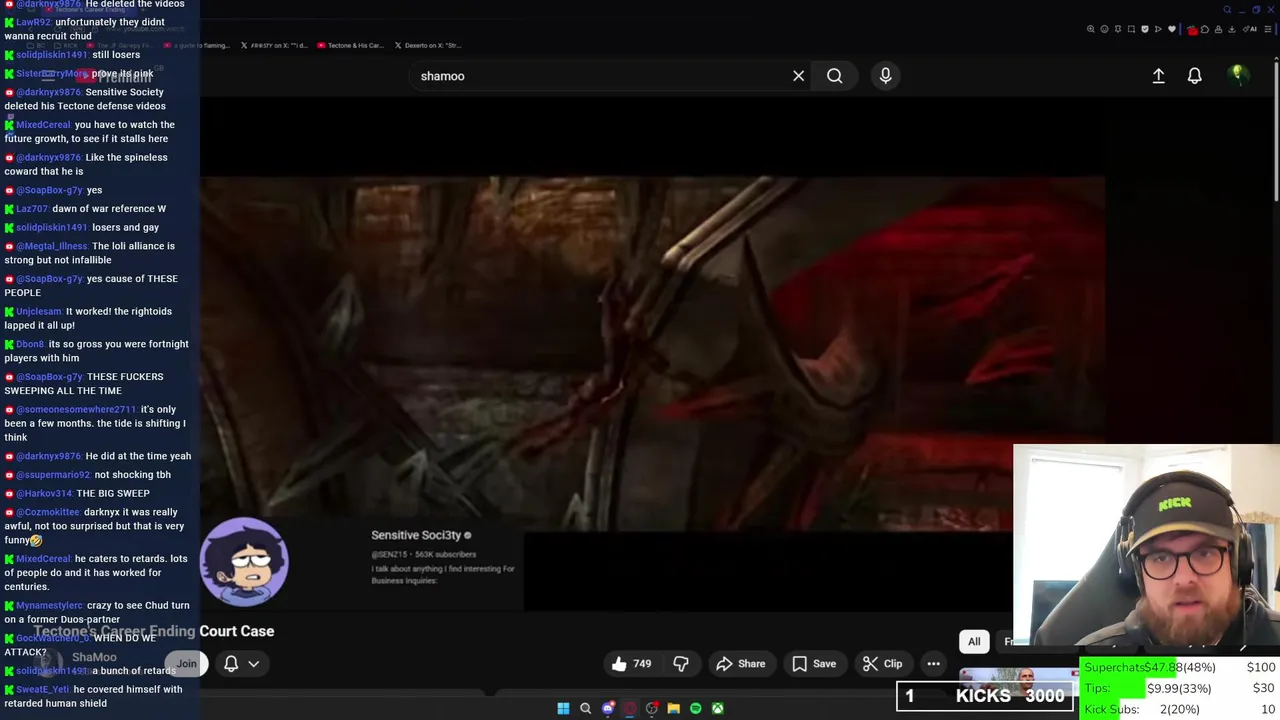
Task: Click the Tips $9.99 progress bar
Action: point(1180,688)
